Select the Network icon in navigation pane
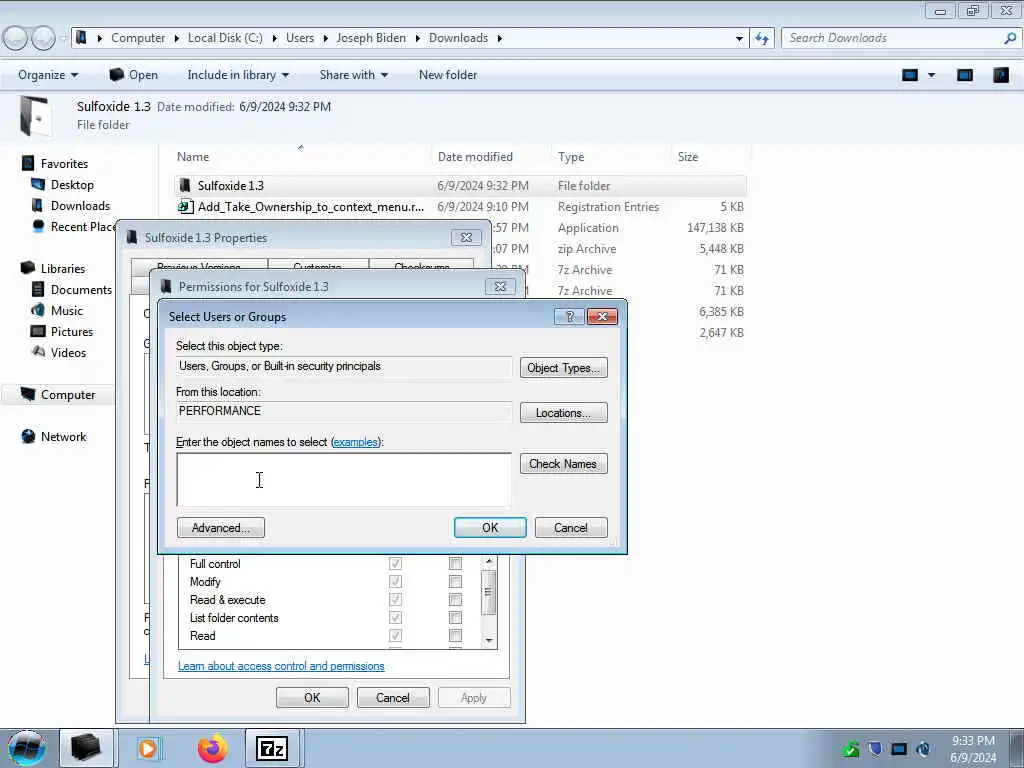The image size is (1024, 768). [x=28, y=436]
